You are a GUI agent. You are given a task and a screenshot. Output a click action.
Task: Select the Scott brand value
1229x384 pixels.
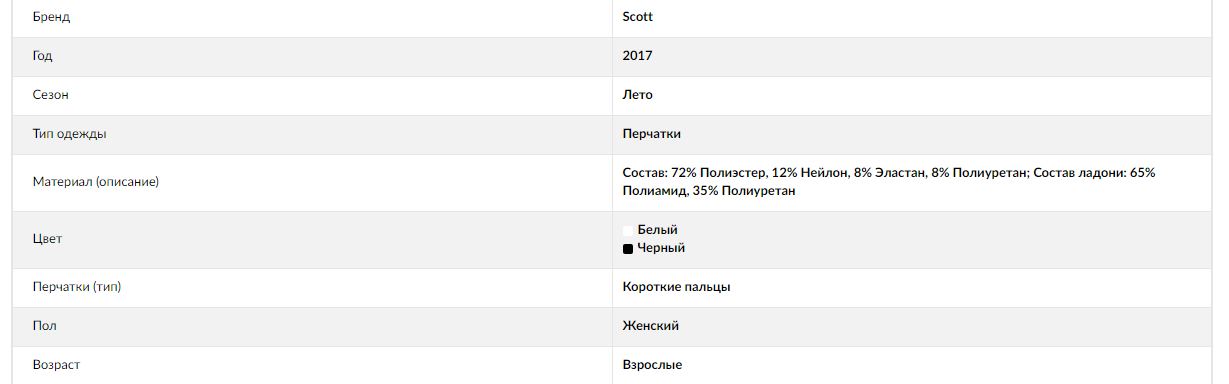pos(637,17)
